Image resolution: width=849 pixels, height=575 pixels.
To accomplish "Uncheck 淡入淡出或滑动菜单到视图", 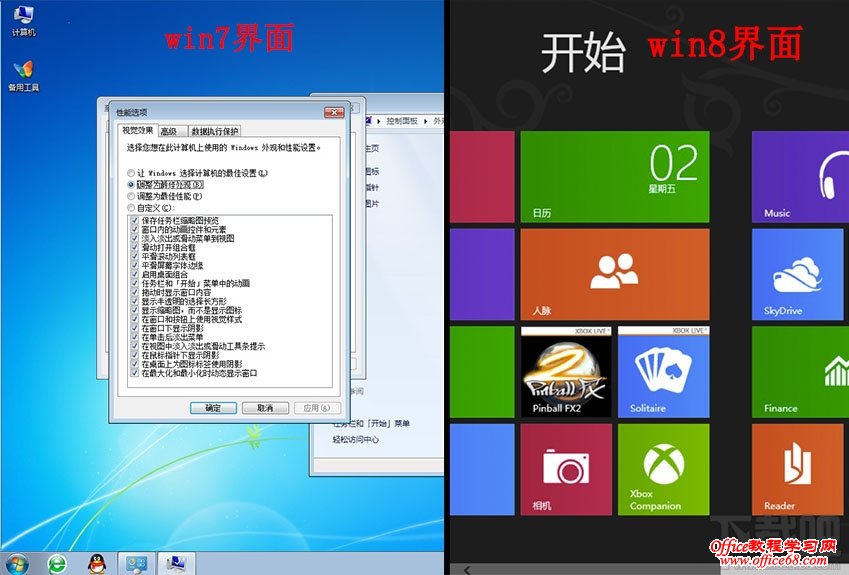I will tap(134, 238).
